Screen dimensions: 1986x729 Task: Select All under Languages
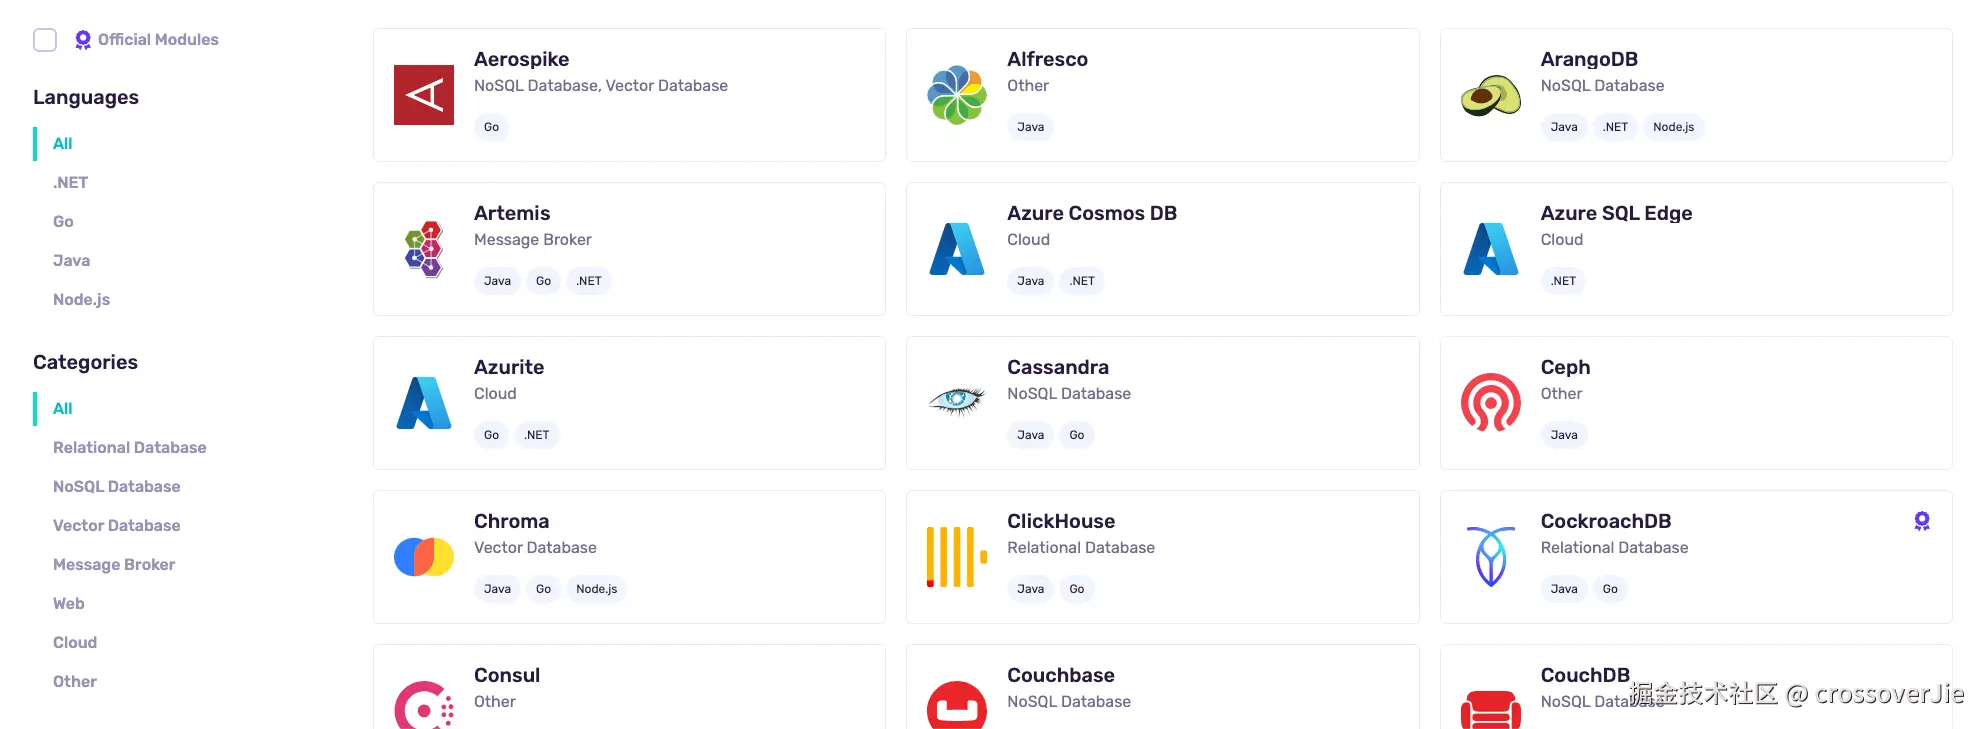[62, 144]
